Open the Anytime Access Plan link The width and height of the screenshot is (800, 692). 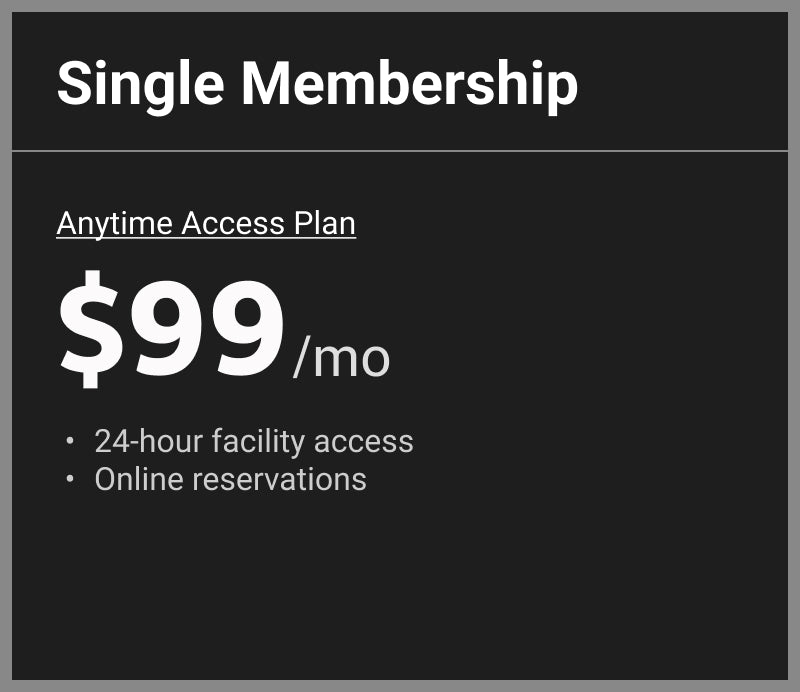point(206,224)
